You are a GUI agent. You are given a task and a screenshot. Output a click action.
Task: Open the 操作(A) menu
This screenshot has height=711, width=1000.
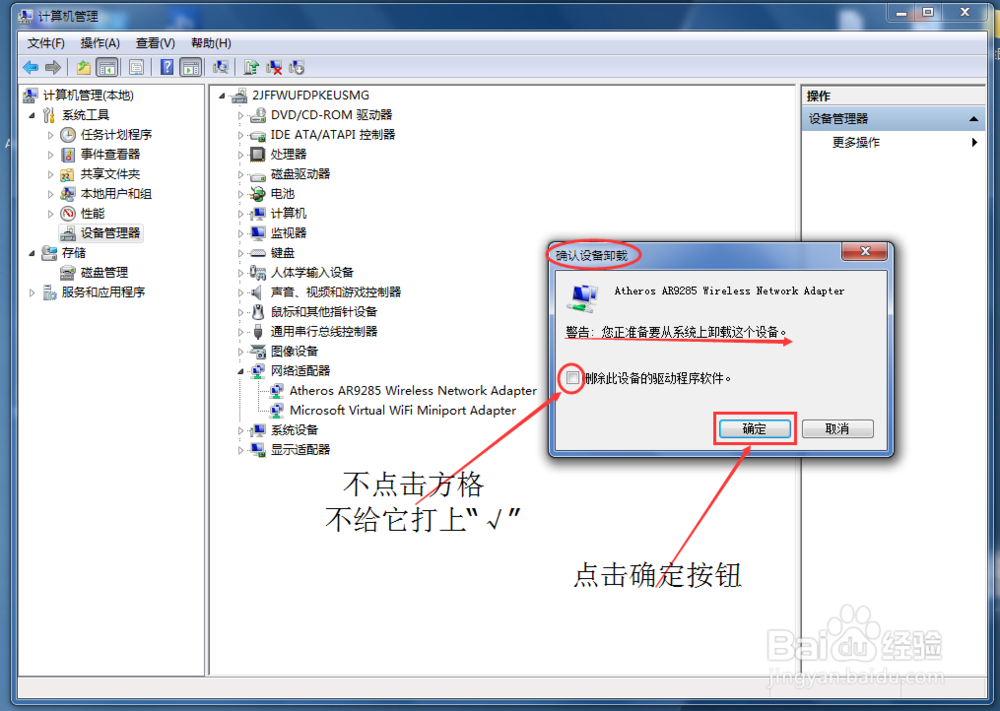[100, 43]
